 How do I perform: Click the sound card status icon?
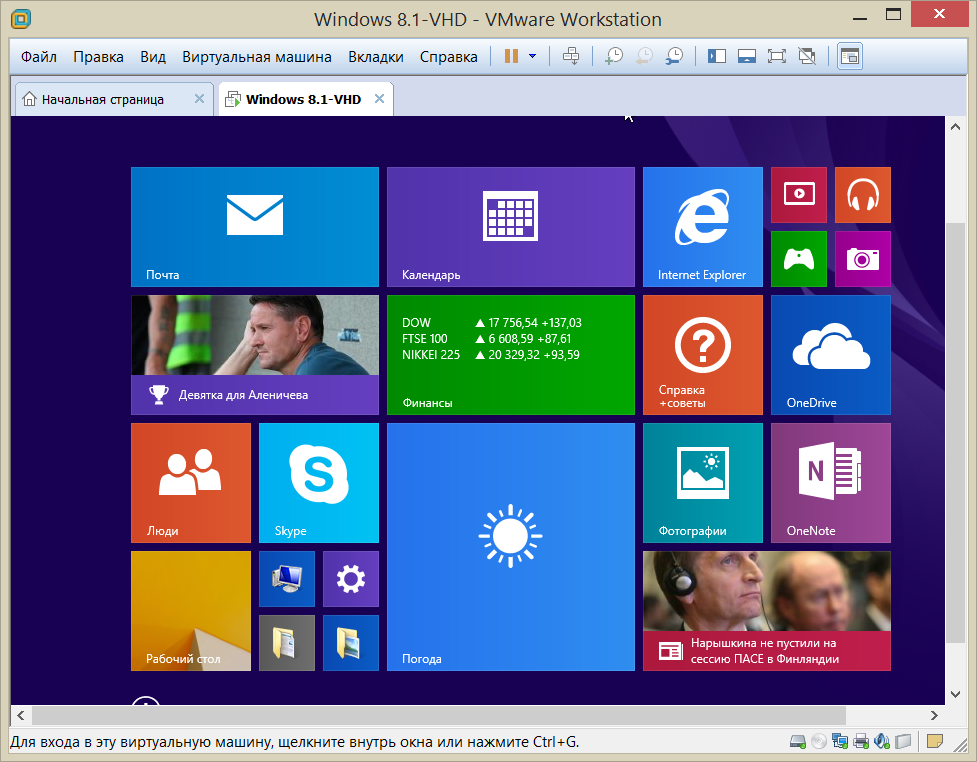pyautogui.click(x=882, y=741)
